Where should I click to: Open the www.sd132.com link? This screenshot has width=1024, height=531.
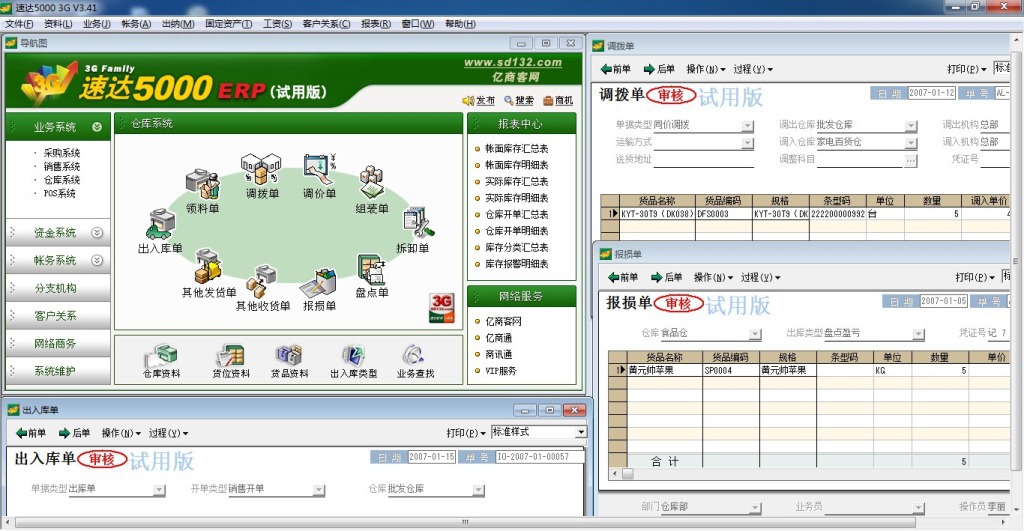(x=513, y=62)
